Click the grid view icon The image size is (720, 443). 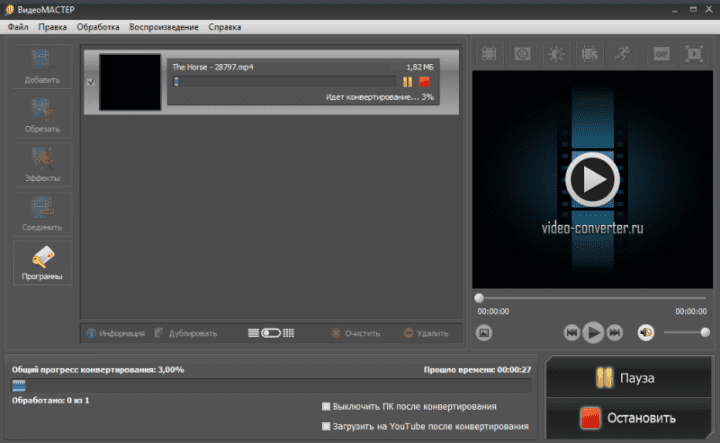tap(288, 333)
